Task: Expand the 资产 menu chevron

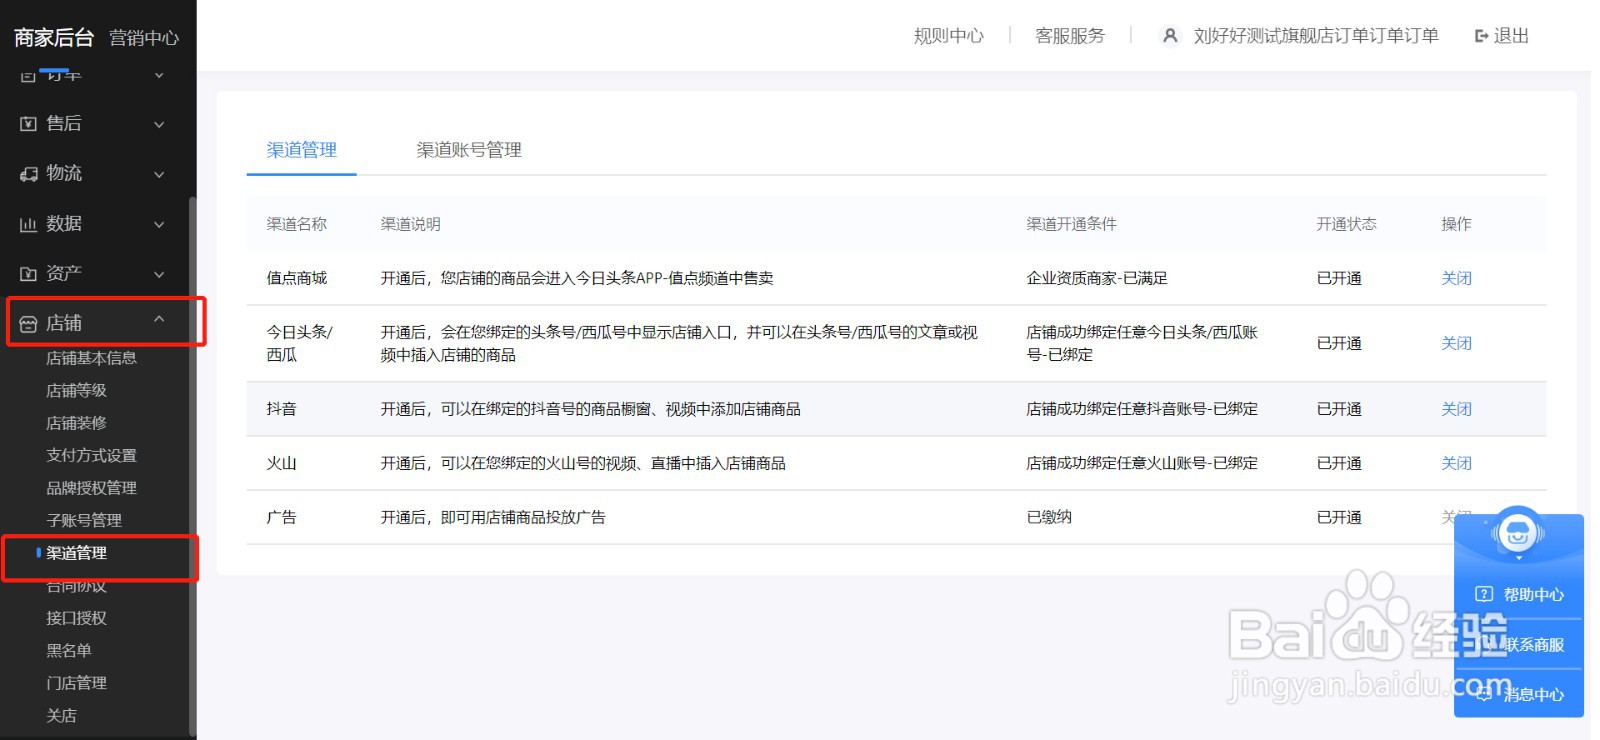Action: [x=159, y=274]
